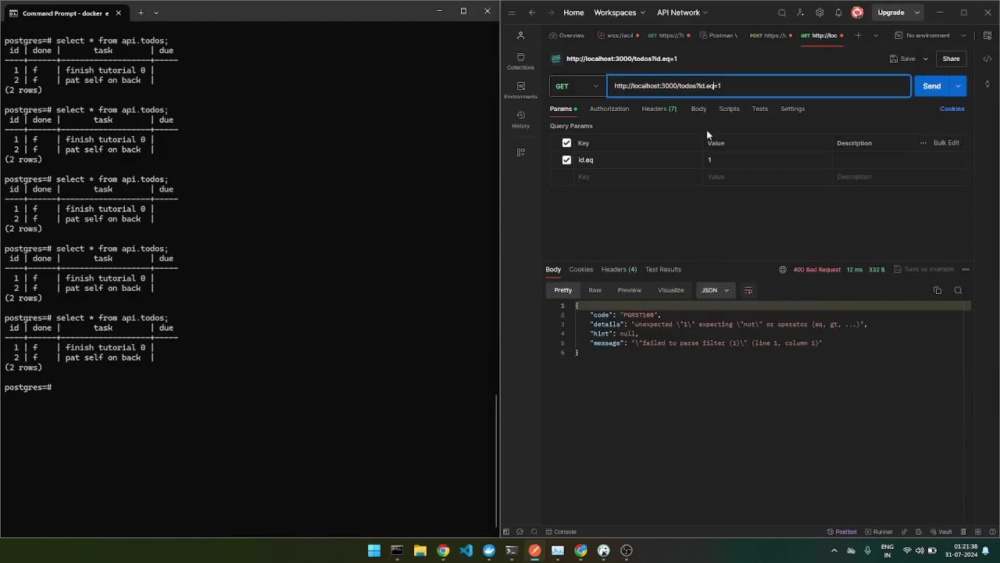Image resolution: width=1000 pixels, height=563 pixels.
Task: Open the Workspaces dropdown
Action: 619,13
